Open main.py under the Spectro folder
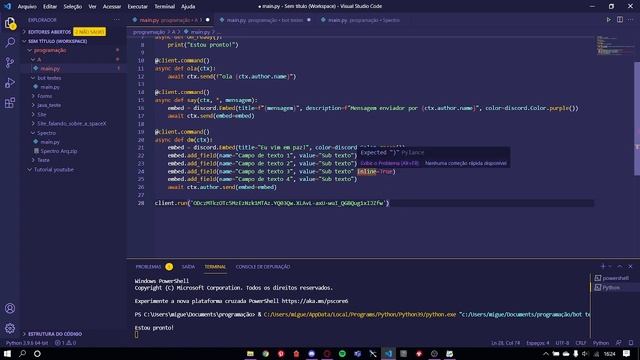 click(x=50, y=142)
